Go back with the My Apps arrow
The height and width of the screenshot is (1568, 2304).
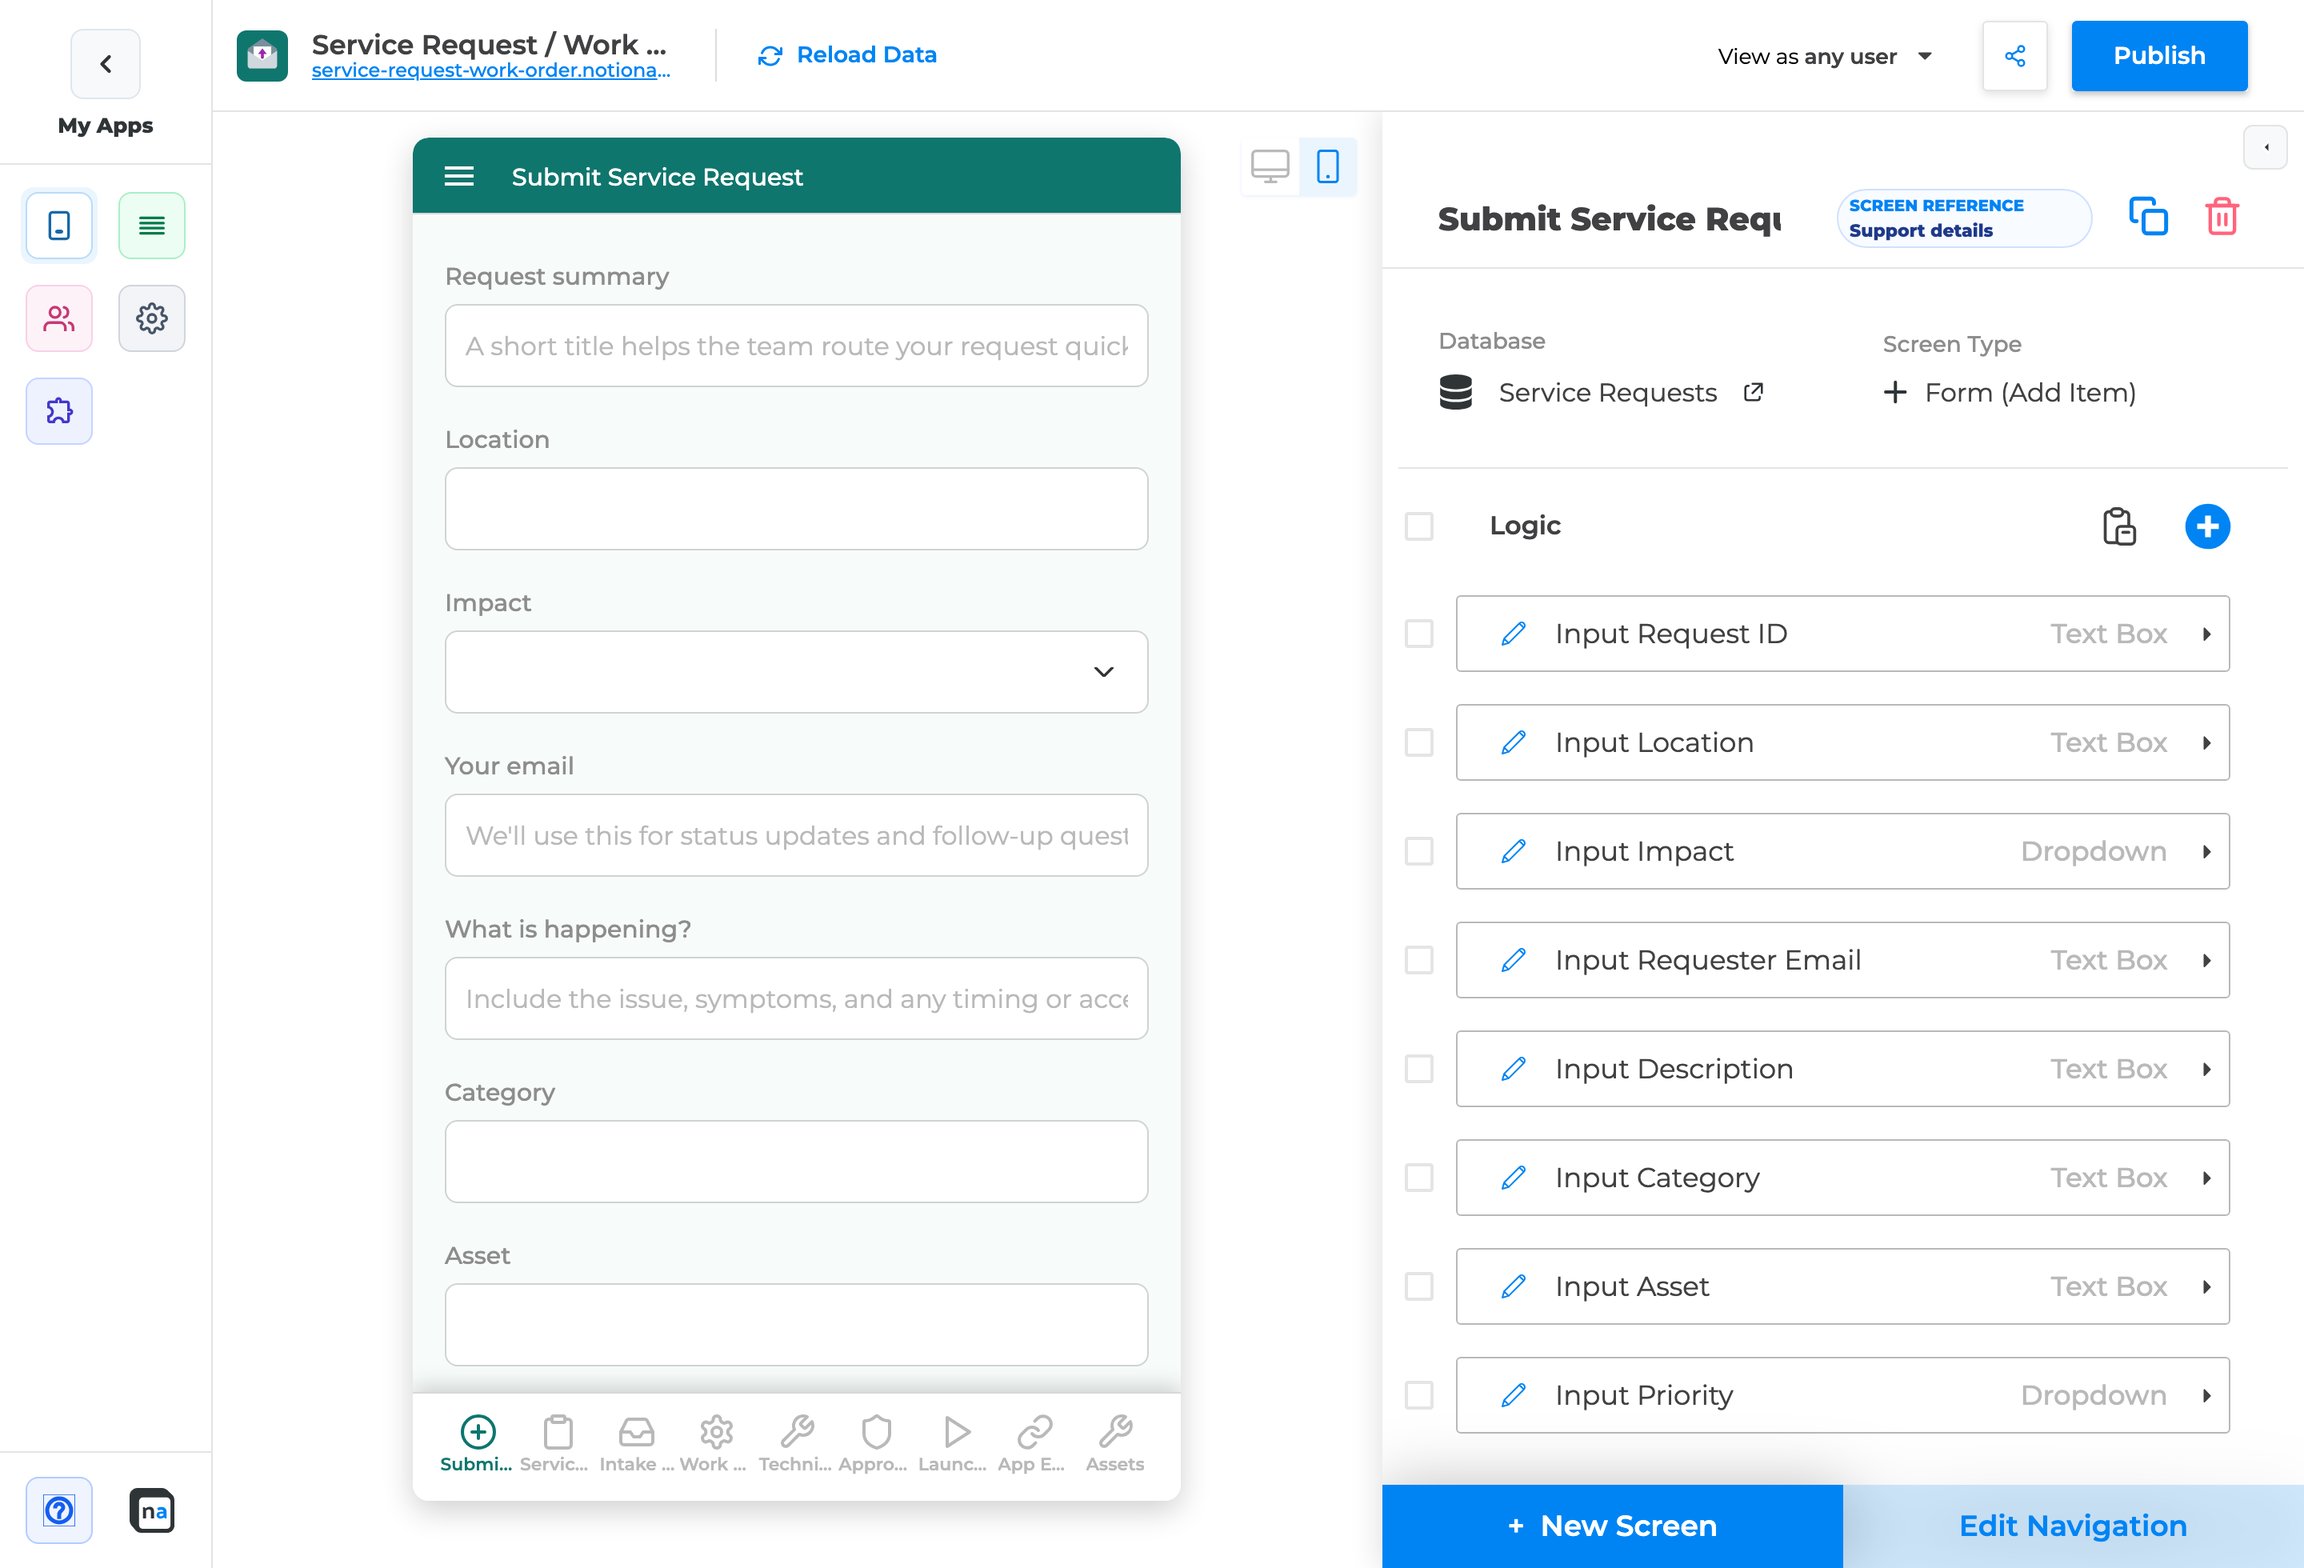tap(105, 64)
